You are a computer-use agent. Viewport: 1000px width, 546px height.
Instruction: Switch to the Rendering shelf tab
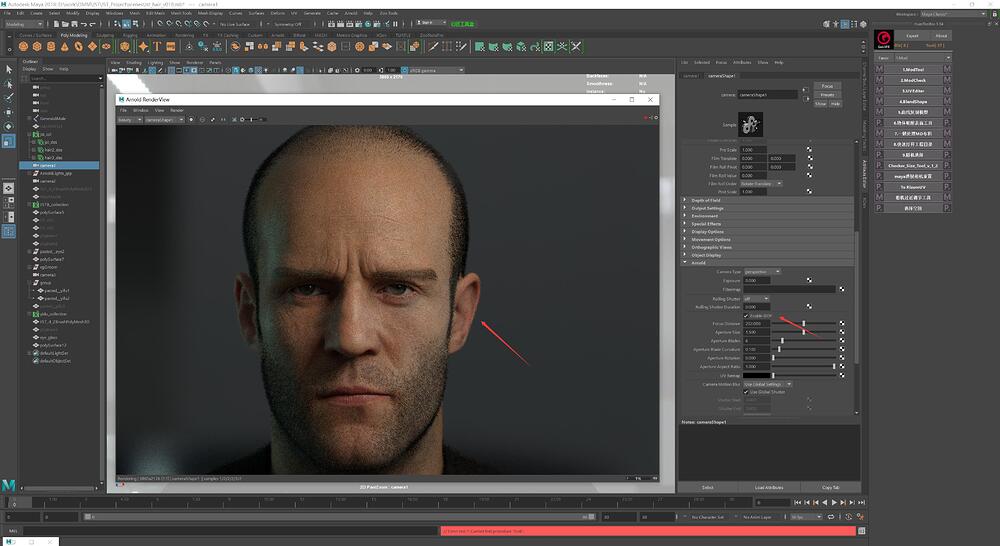pyautogui.click(x=184, y=35)
